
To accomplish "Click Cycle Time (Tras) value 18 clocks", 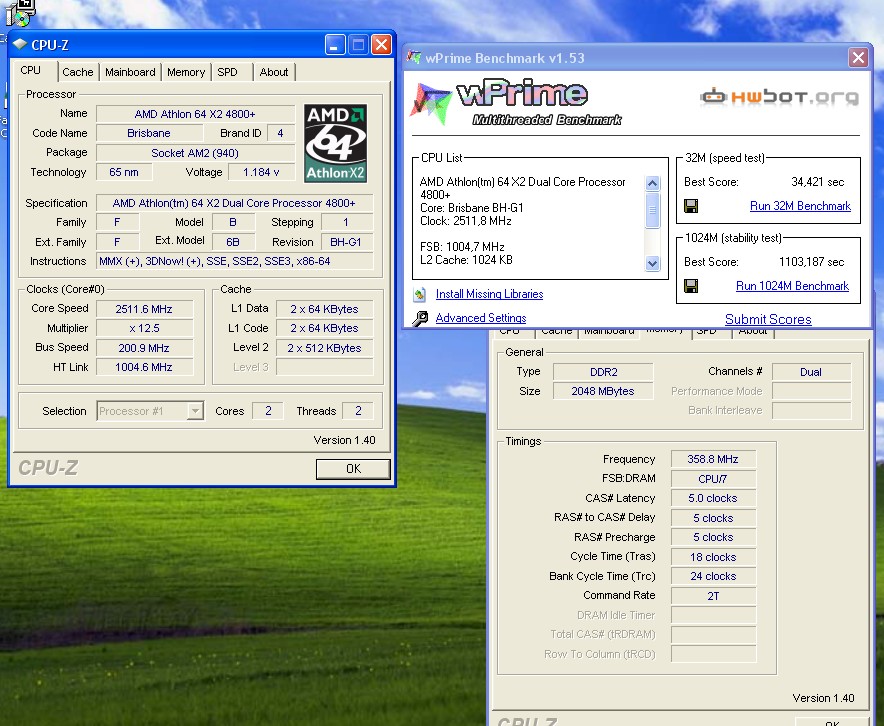I will coord(713,557).
